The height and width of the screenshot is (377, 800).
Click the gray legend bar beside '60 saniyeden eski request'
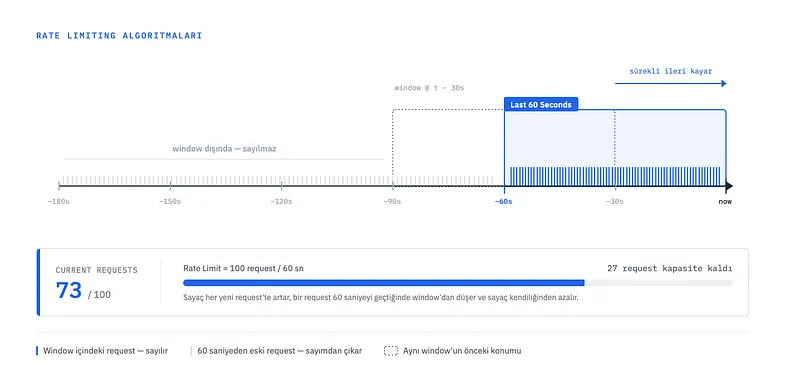point(191,351)
